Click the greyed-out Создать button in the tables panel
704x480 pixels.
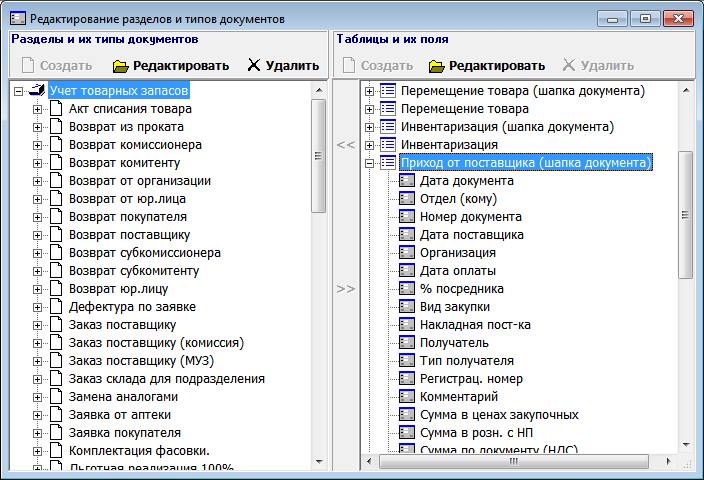pyautogui.click(x=378, y=66)
